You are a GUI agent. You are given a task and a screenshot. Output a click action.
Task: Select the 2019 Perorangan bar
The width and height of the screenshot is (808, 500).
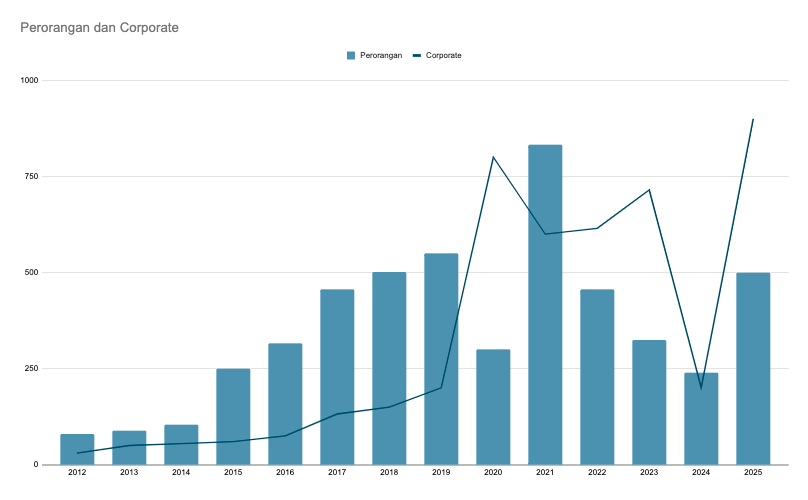(441, 358)
